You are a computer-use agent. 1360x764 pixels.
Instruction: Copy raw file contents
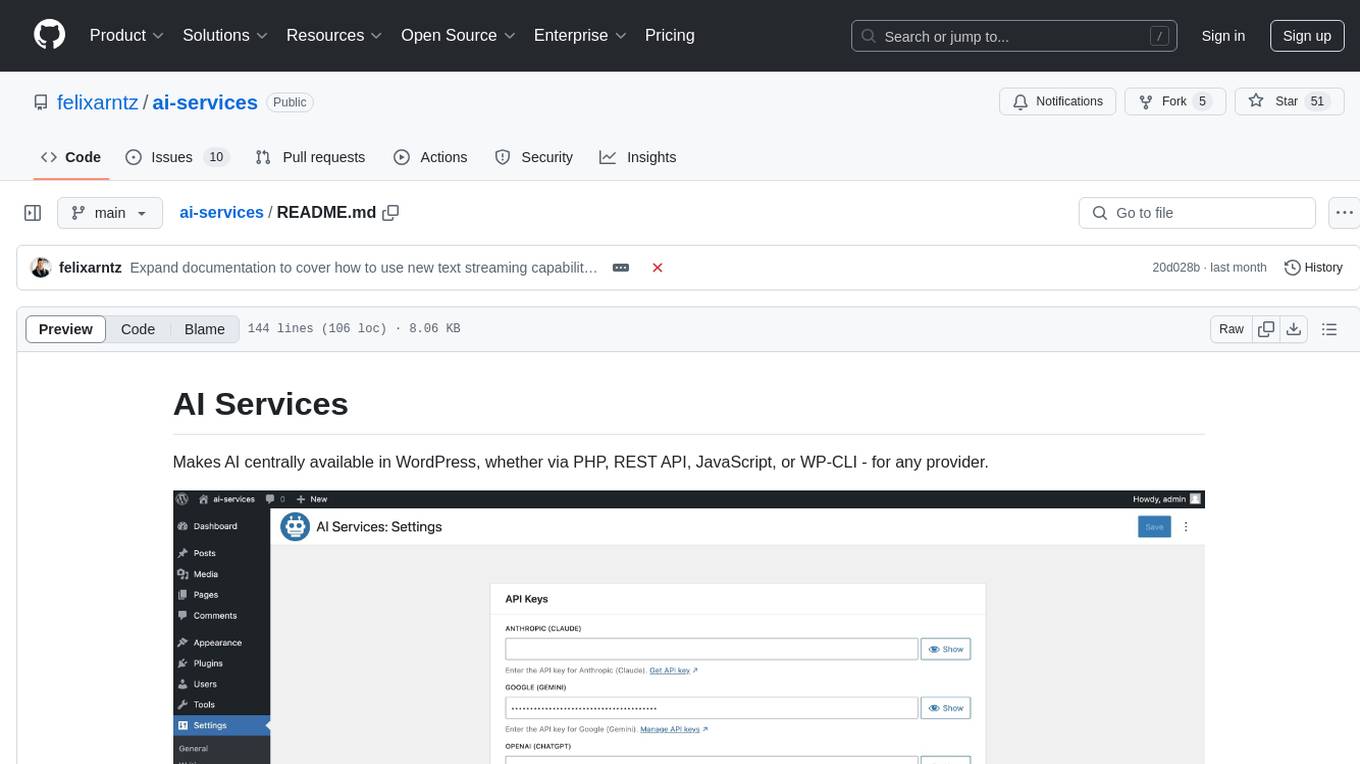coord(1266,329)
